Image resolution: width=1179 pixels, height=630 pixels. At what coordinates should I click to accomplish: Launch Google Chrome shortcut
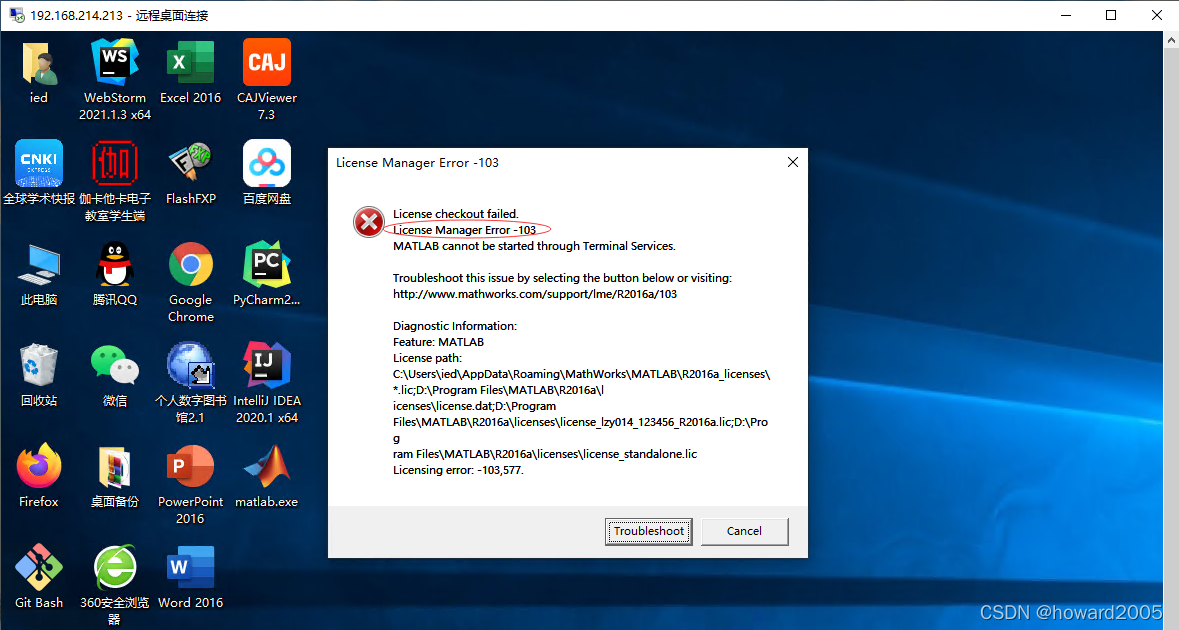[x=191, y=265]
